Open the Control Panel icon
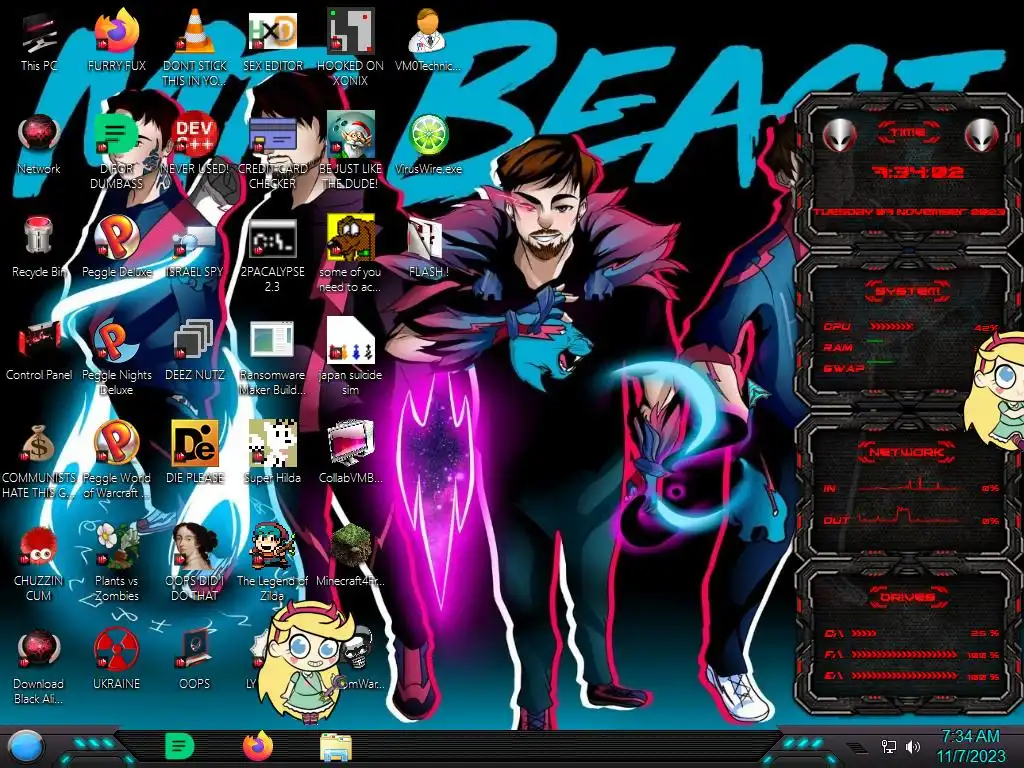Image resolution: width=1024 pixels, height=768 pixels. 39,350
